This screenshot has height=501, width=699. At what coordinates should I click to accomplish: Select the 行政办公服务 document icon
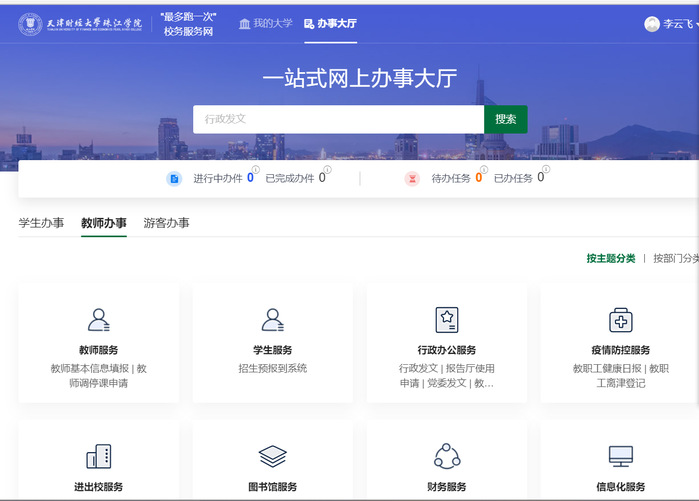(x=447, y=319)
